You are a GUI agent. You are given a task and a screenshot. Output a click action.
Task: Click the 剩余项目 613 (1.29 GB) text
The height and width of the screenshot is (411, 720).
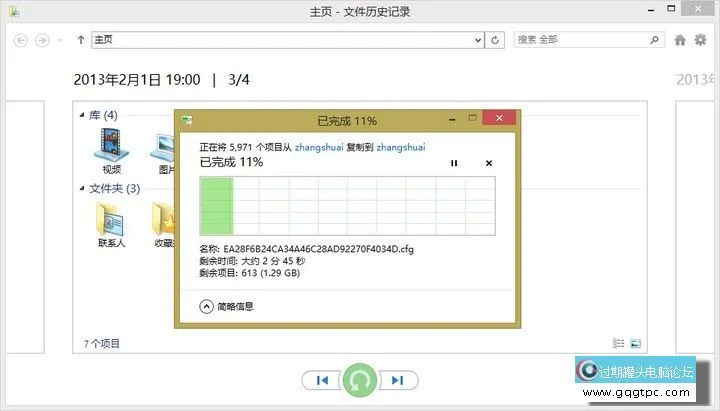pyautogui.click(x=249, y=273)
